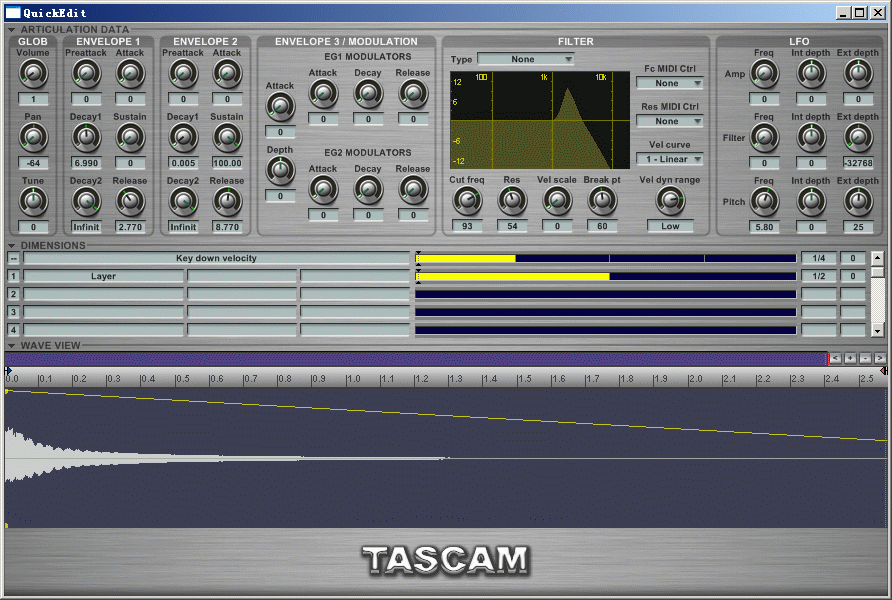Click the Envelope 2 Decay2 knob
Viewport: 892px width, 600px height.
[183, 201]
